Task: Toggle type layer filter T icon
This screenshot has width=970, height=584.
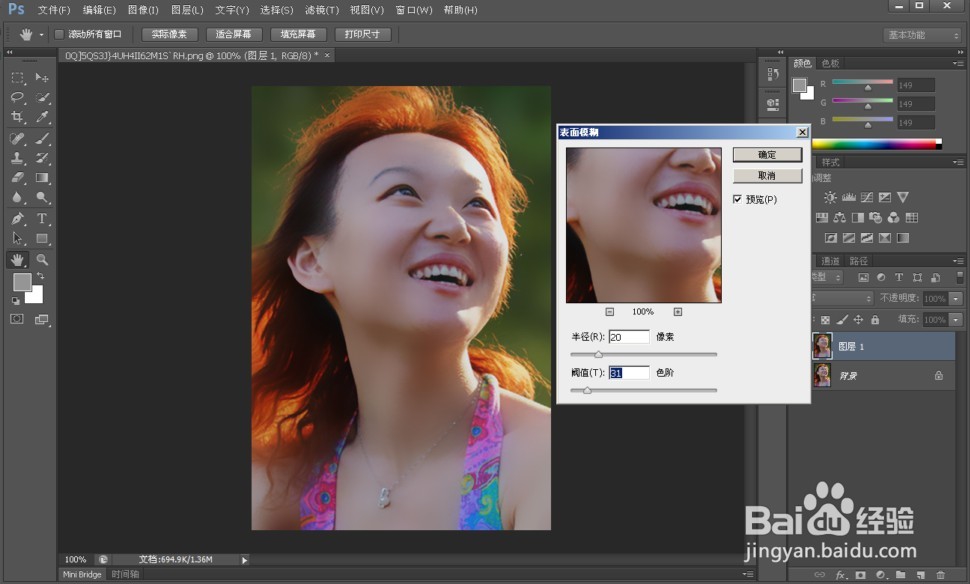Action: pos(899,278)
